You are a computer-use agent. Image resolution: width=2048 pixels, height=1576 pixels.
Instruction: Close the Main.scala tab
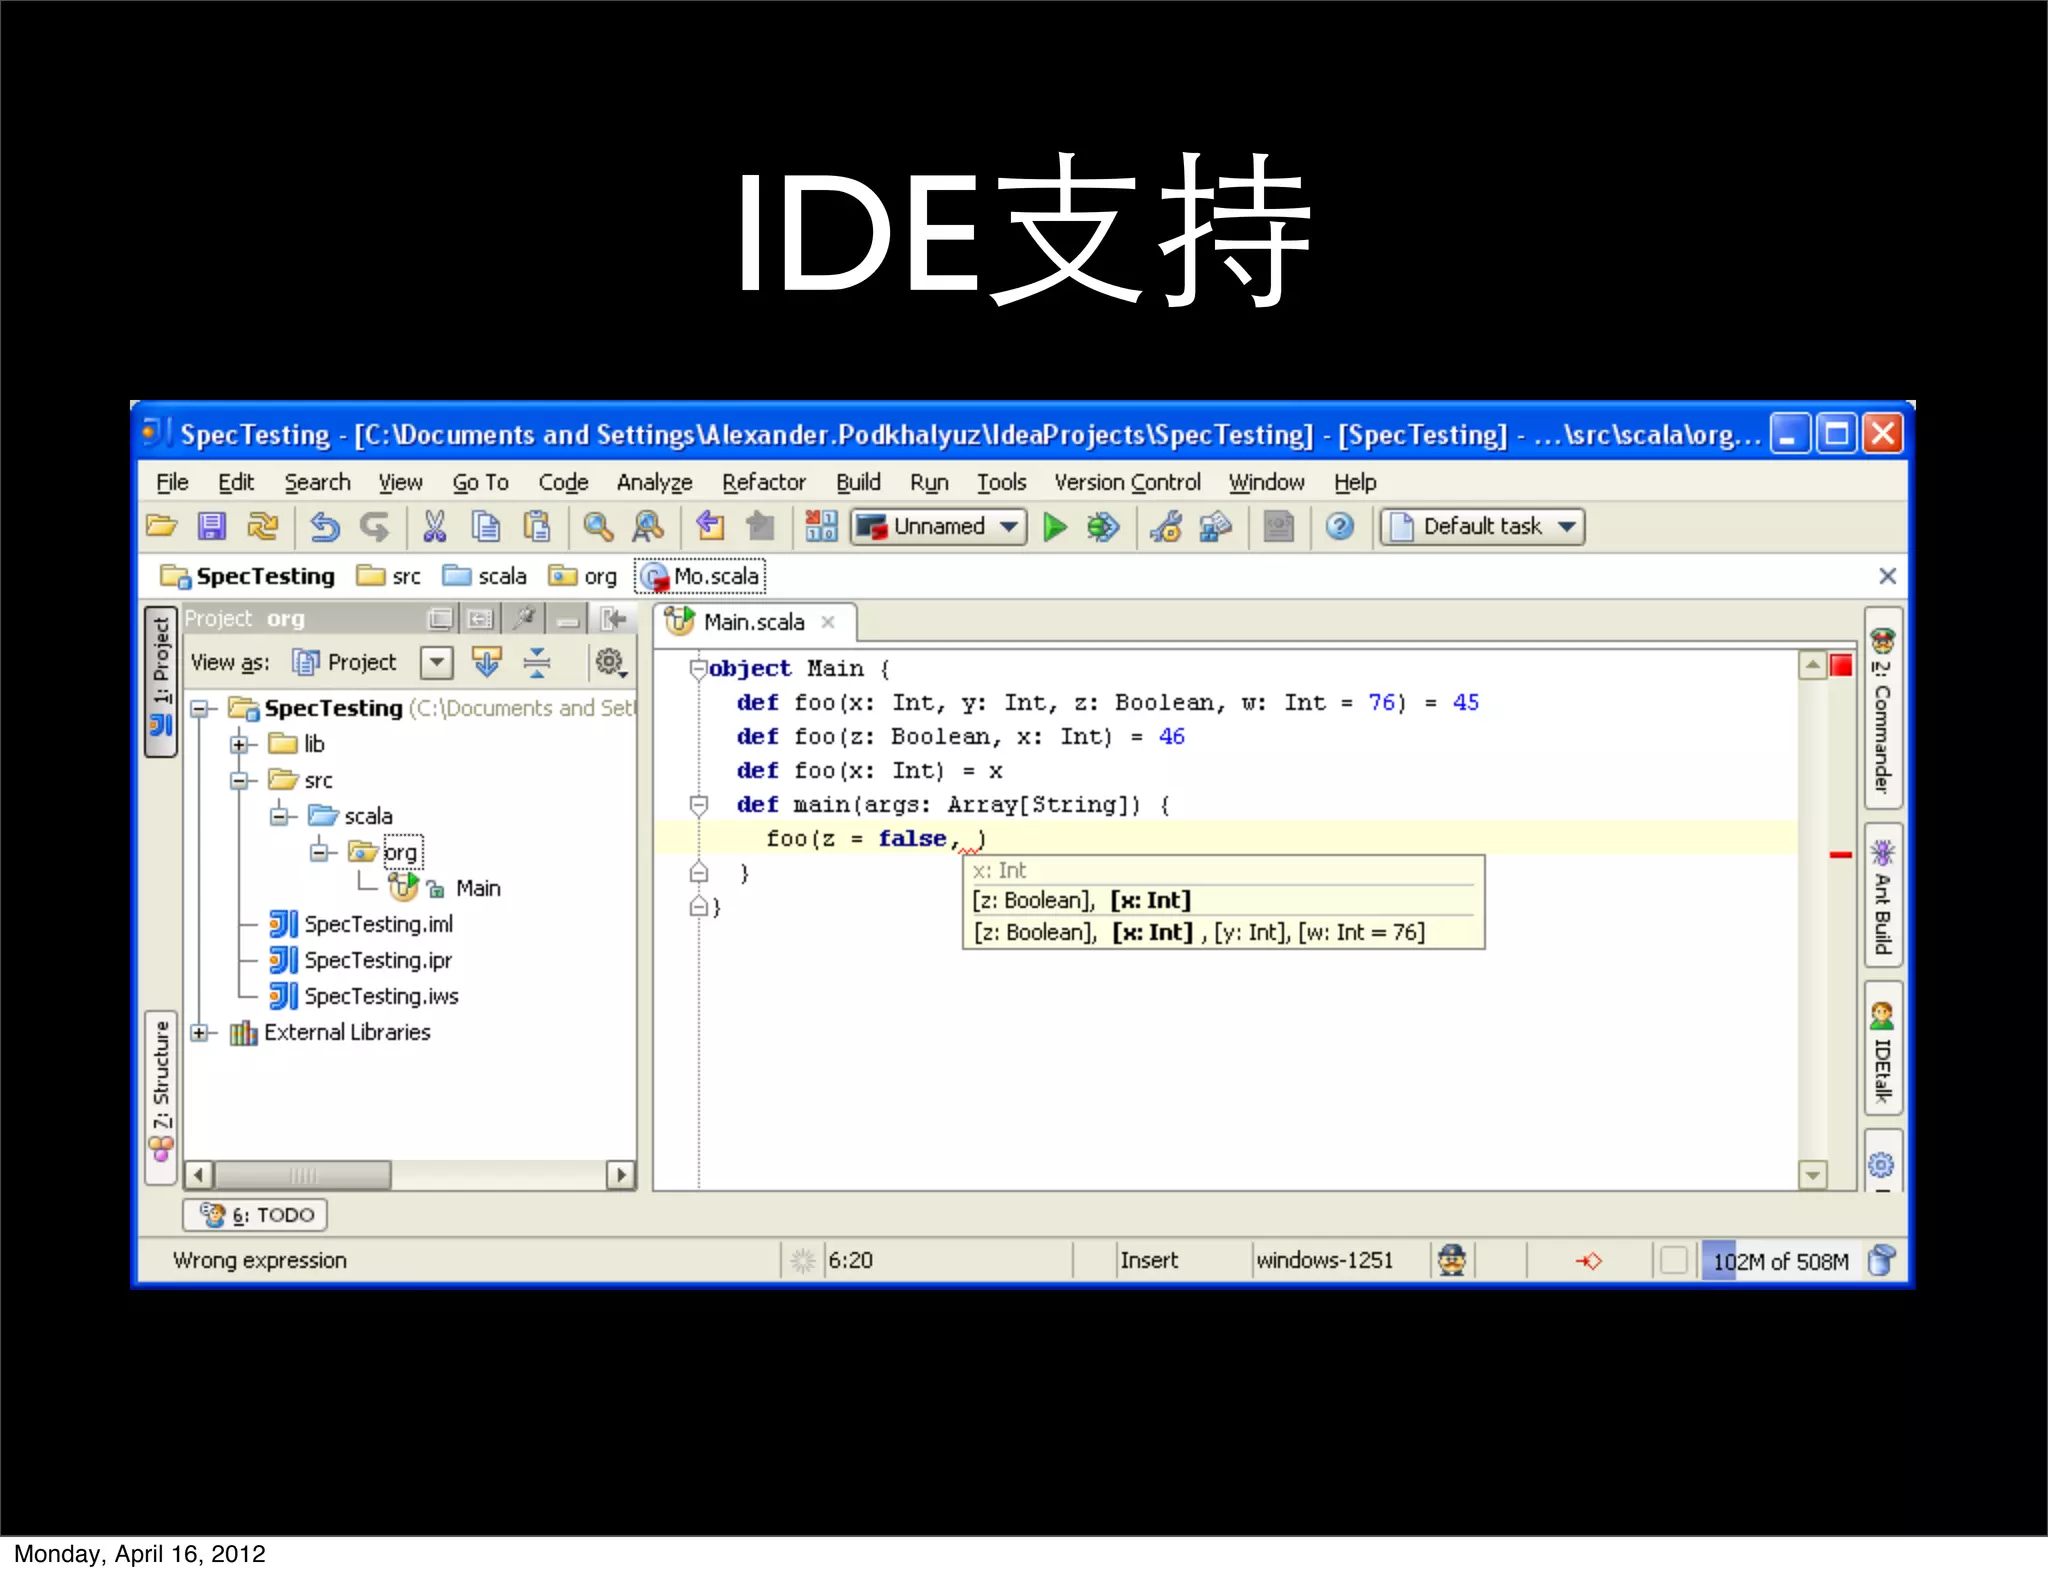828,622
